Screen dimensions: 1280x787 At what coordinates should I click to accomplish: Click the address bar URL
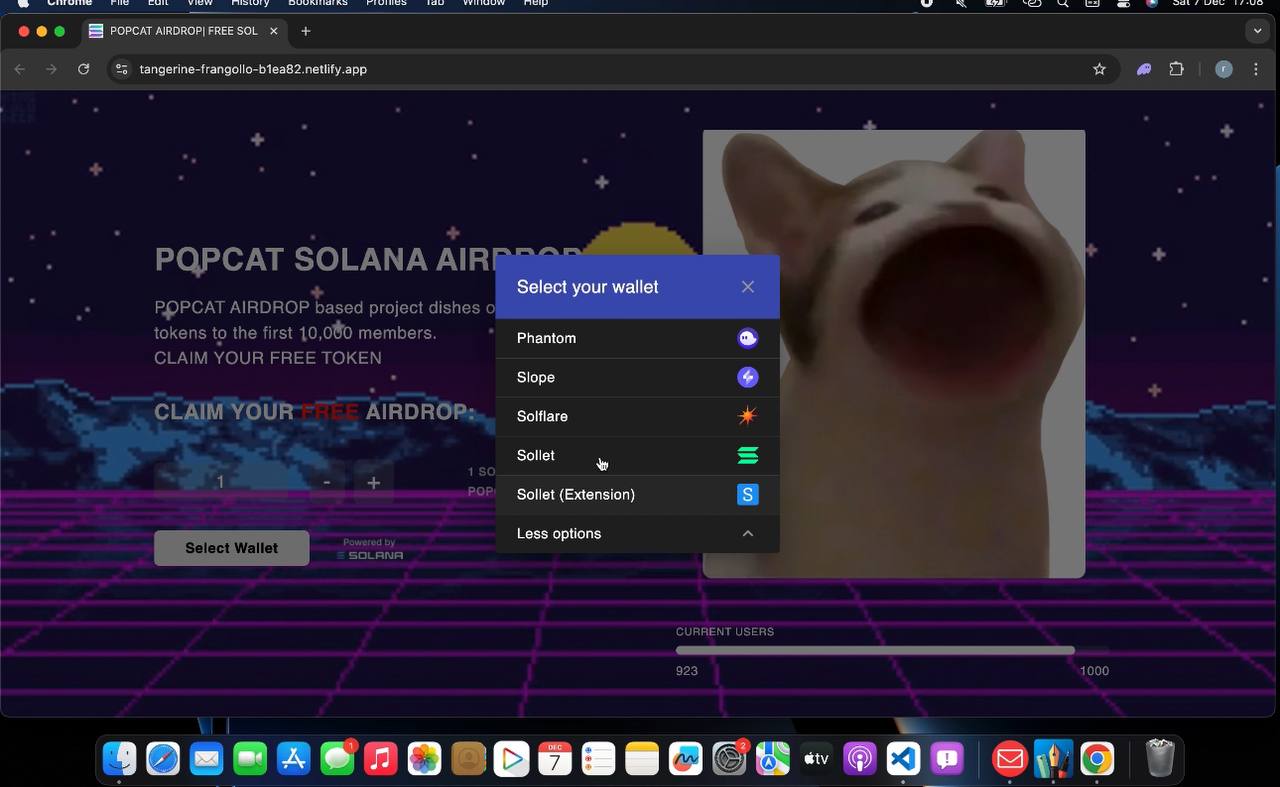[253, 69]
